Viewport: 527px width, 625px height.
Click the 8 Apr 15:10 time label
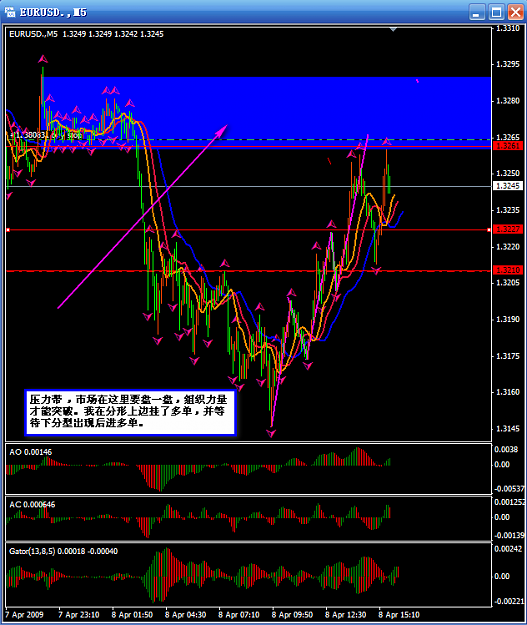399,615
